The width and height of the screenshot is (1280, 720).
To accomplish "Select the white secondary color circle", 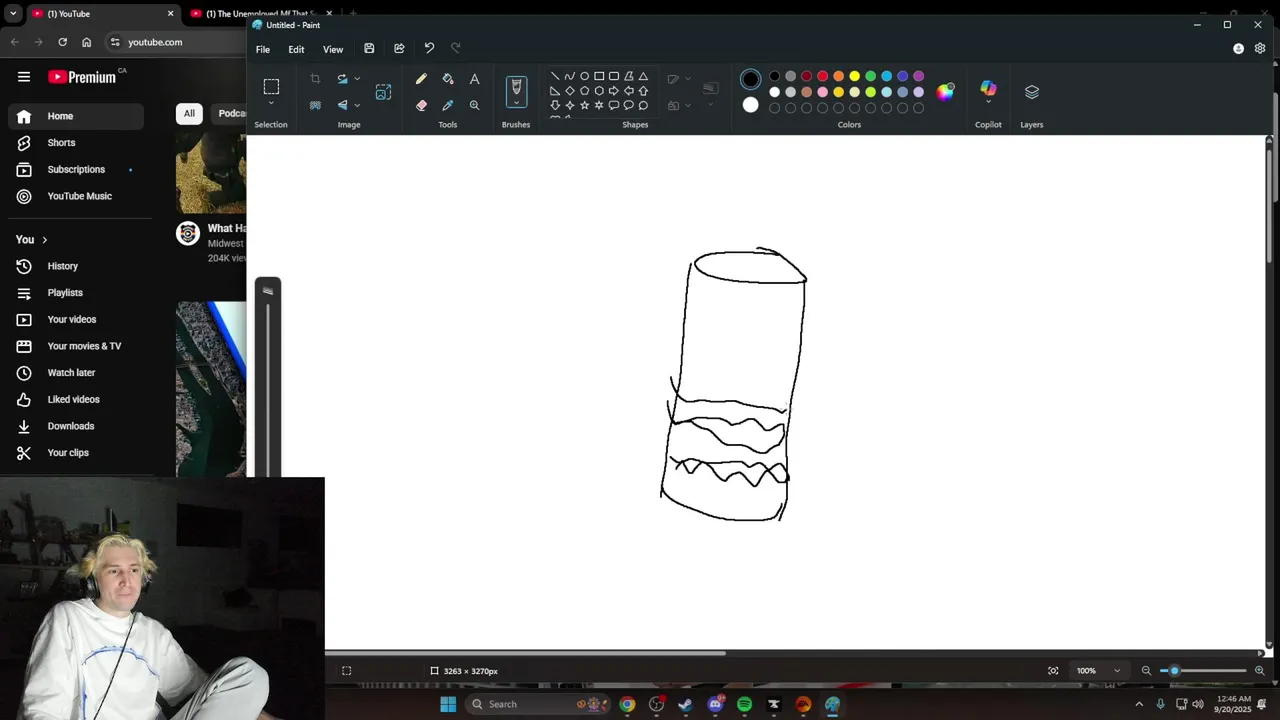I will pyautogui.click(x=751, y=105).
